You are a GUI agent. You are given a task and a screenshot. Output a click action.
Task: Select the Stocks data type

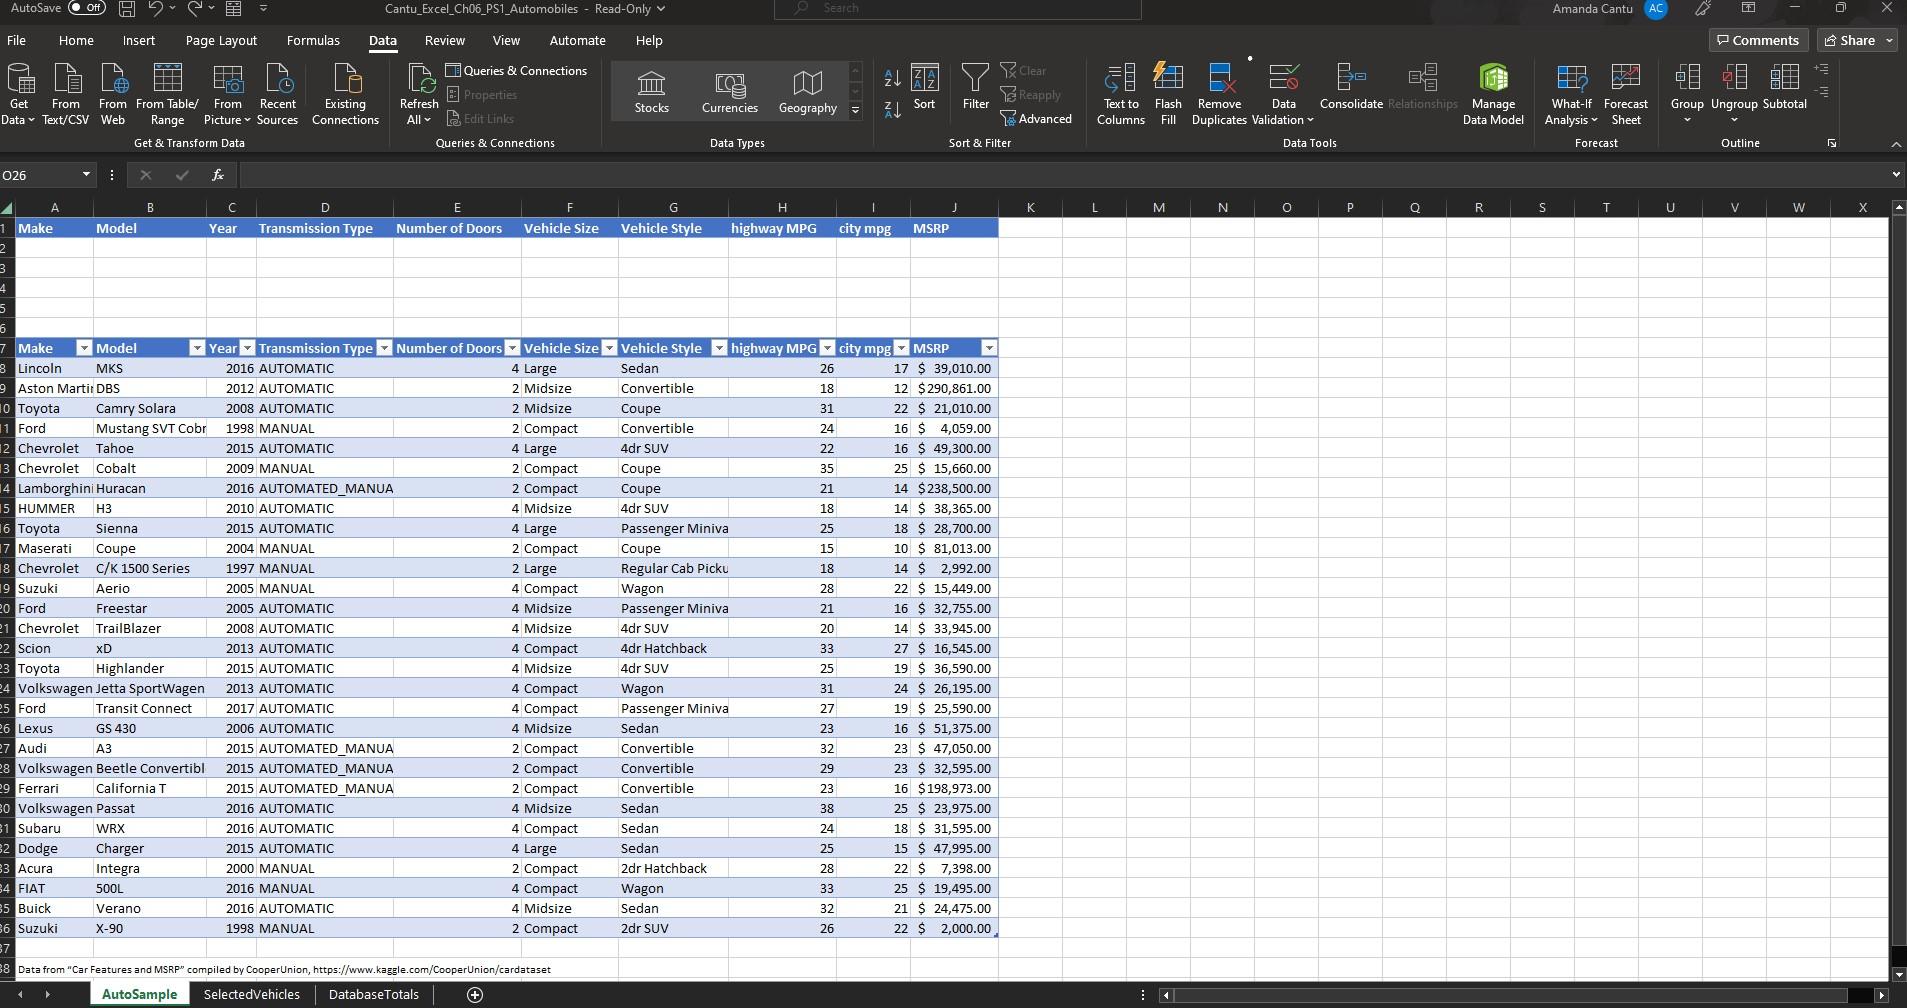[651, 92]
